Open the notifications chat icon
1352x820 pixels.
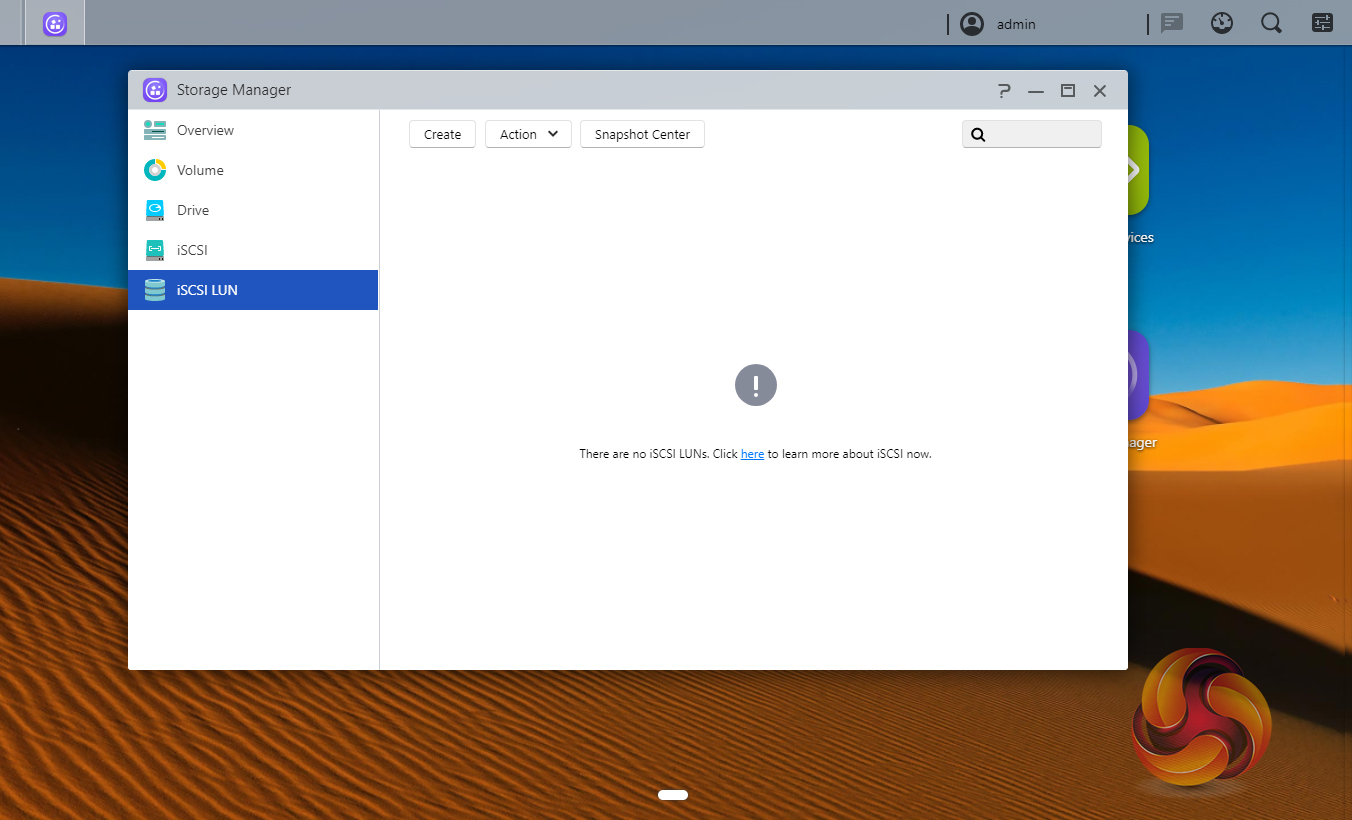(1172, 23)
